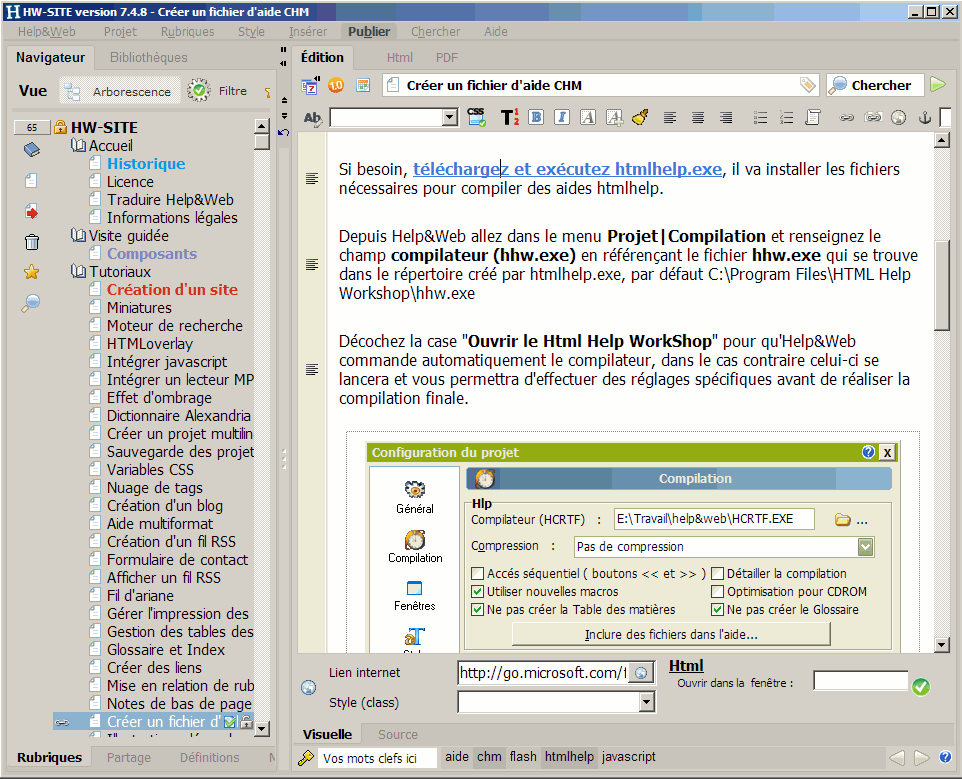Align text left
The height and width of the screenshot is (779, 962).
(670, 118)
